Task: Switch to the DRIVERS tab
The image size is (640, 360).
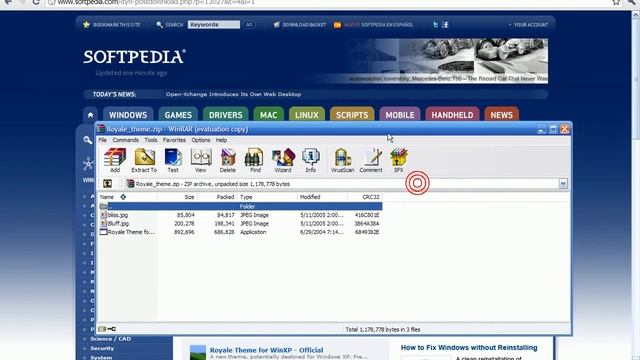Action: [226, 115]
